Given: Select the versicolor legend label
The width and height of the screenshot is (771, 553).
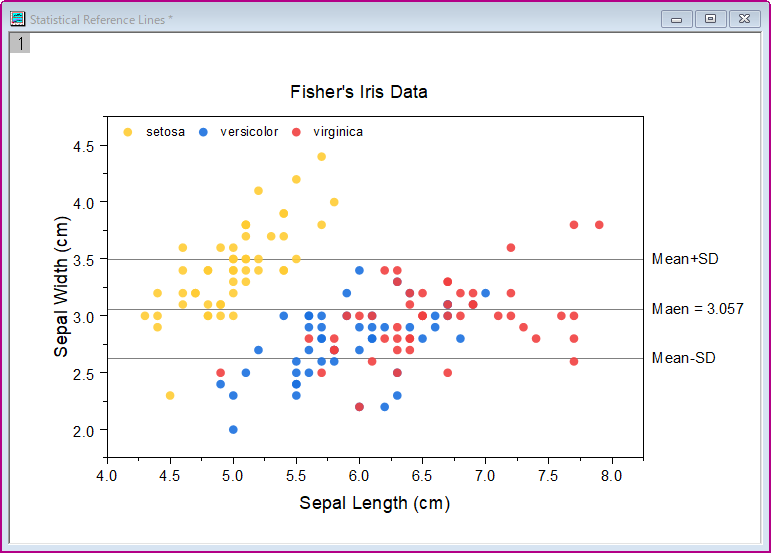Looking at the screenshot, I should 249,132.
